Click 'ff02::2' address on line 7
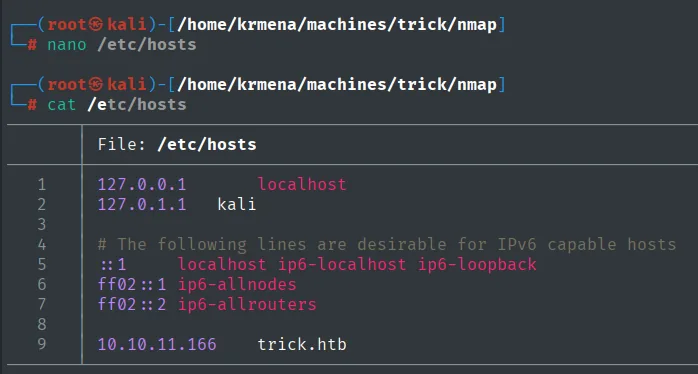Viewport: 698px width, 374px height. [x=132, y=305]
